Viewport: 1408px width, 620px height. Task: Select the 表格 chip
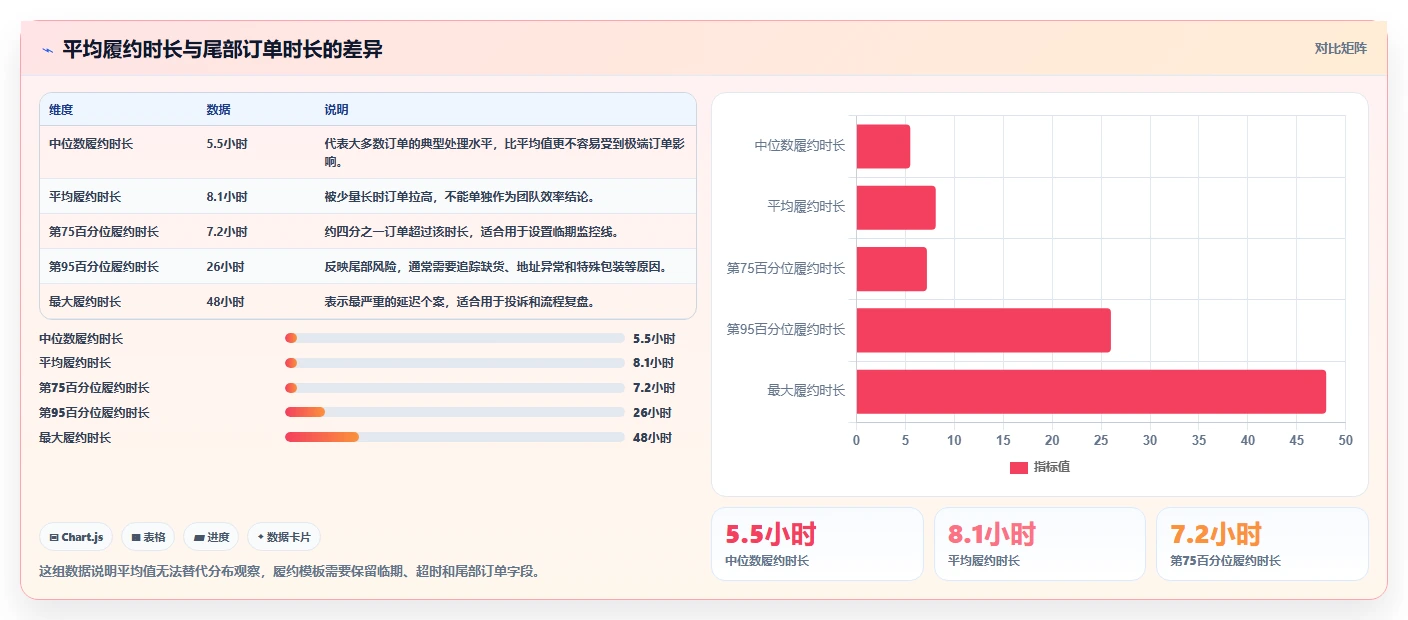148,537
